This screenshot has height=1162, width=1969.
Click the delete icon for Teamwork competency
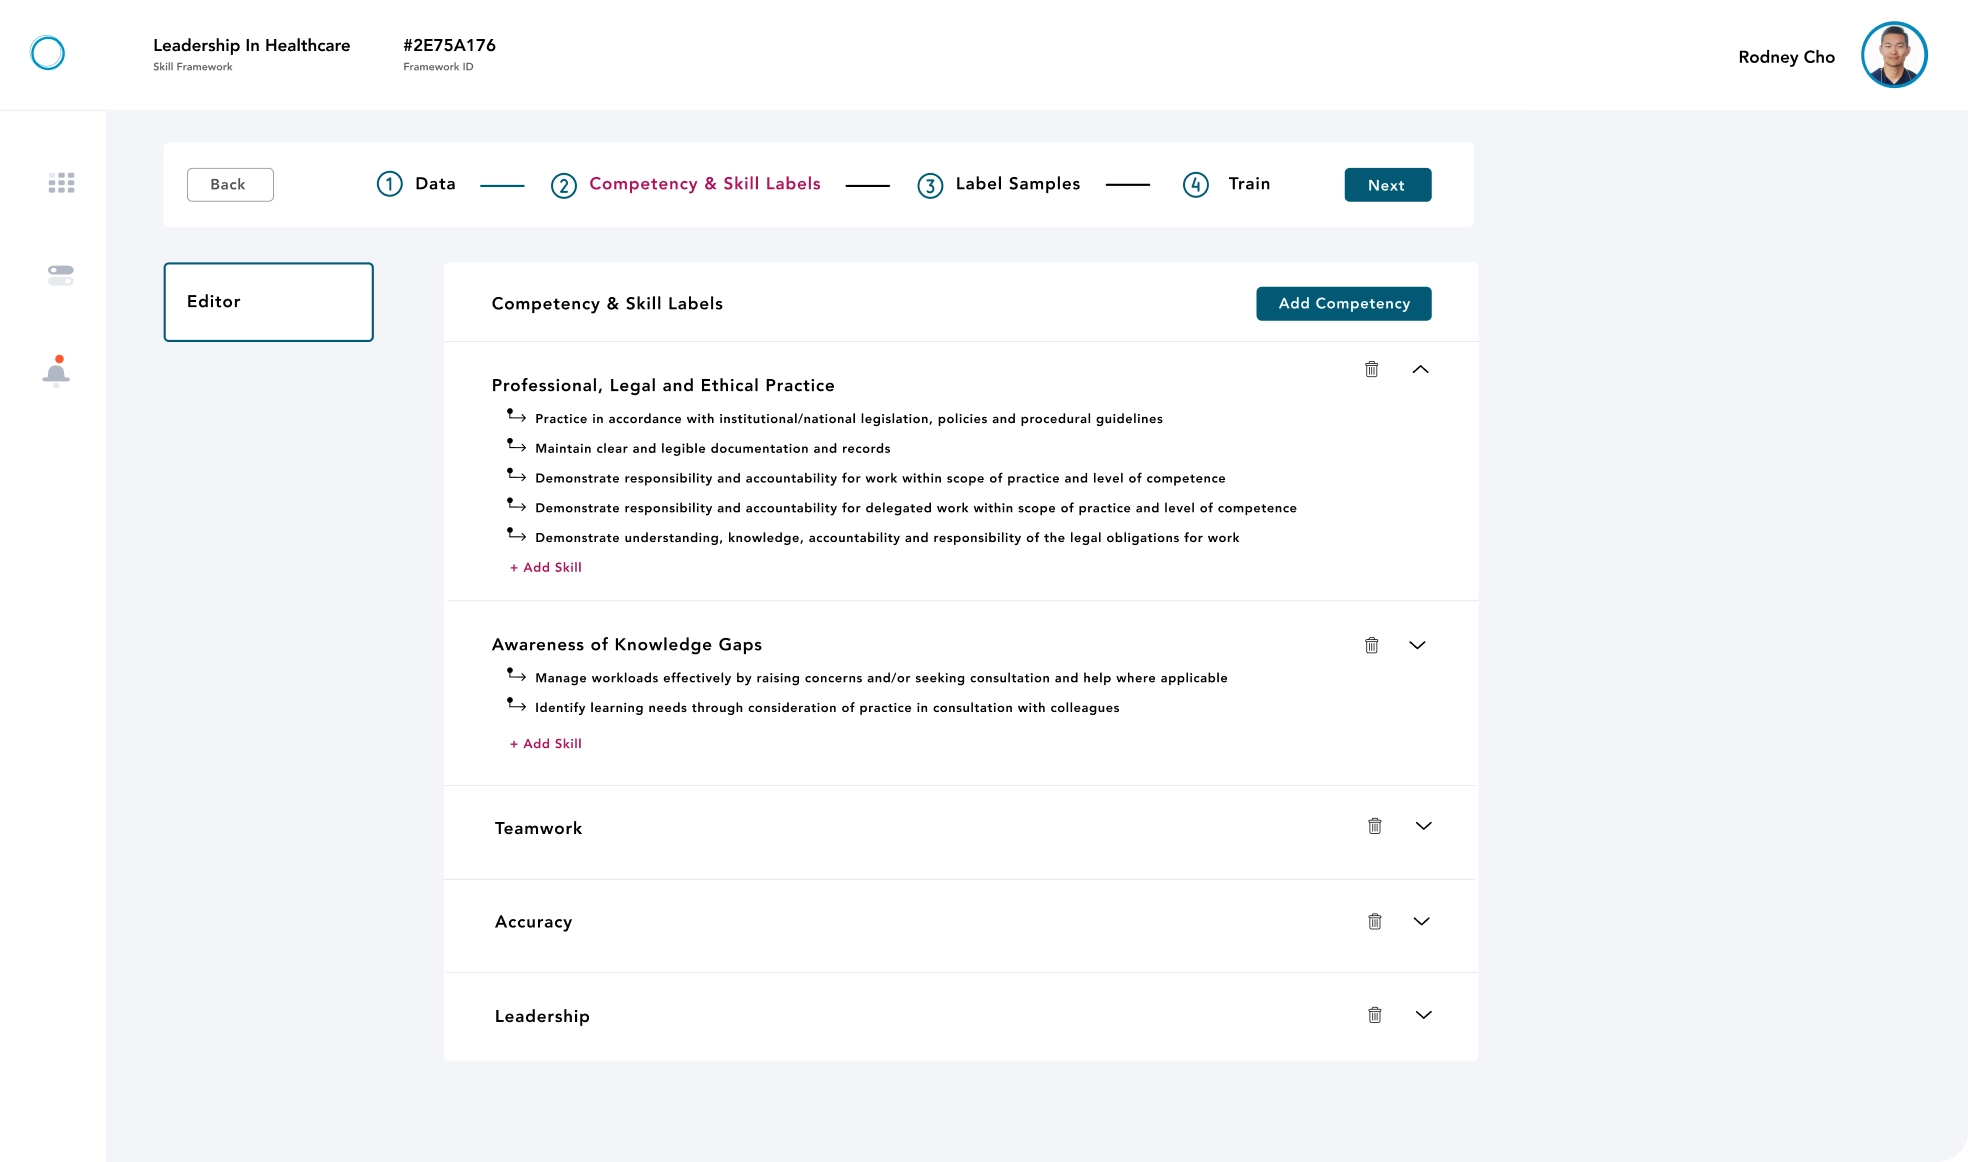click(x=1374, y=827)
